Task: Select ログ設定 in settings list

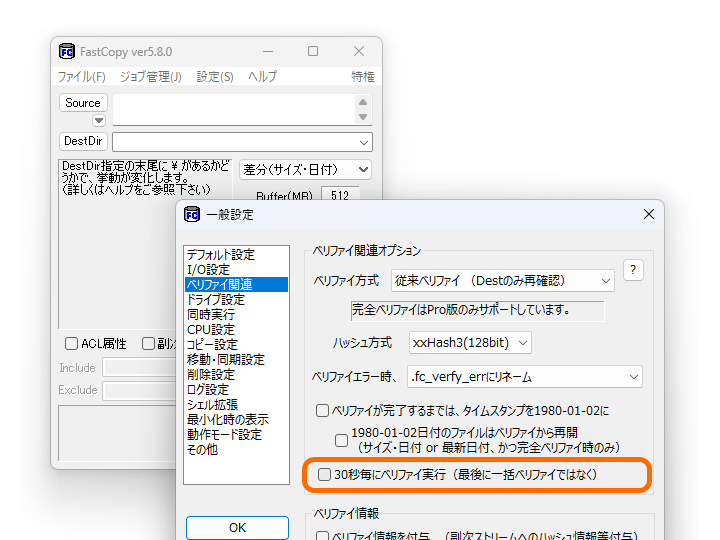Action: 236,389
